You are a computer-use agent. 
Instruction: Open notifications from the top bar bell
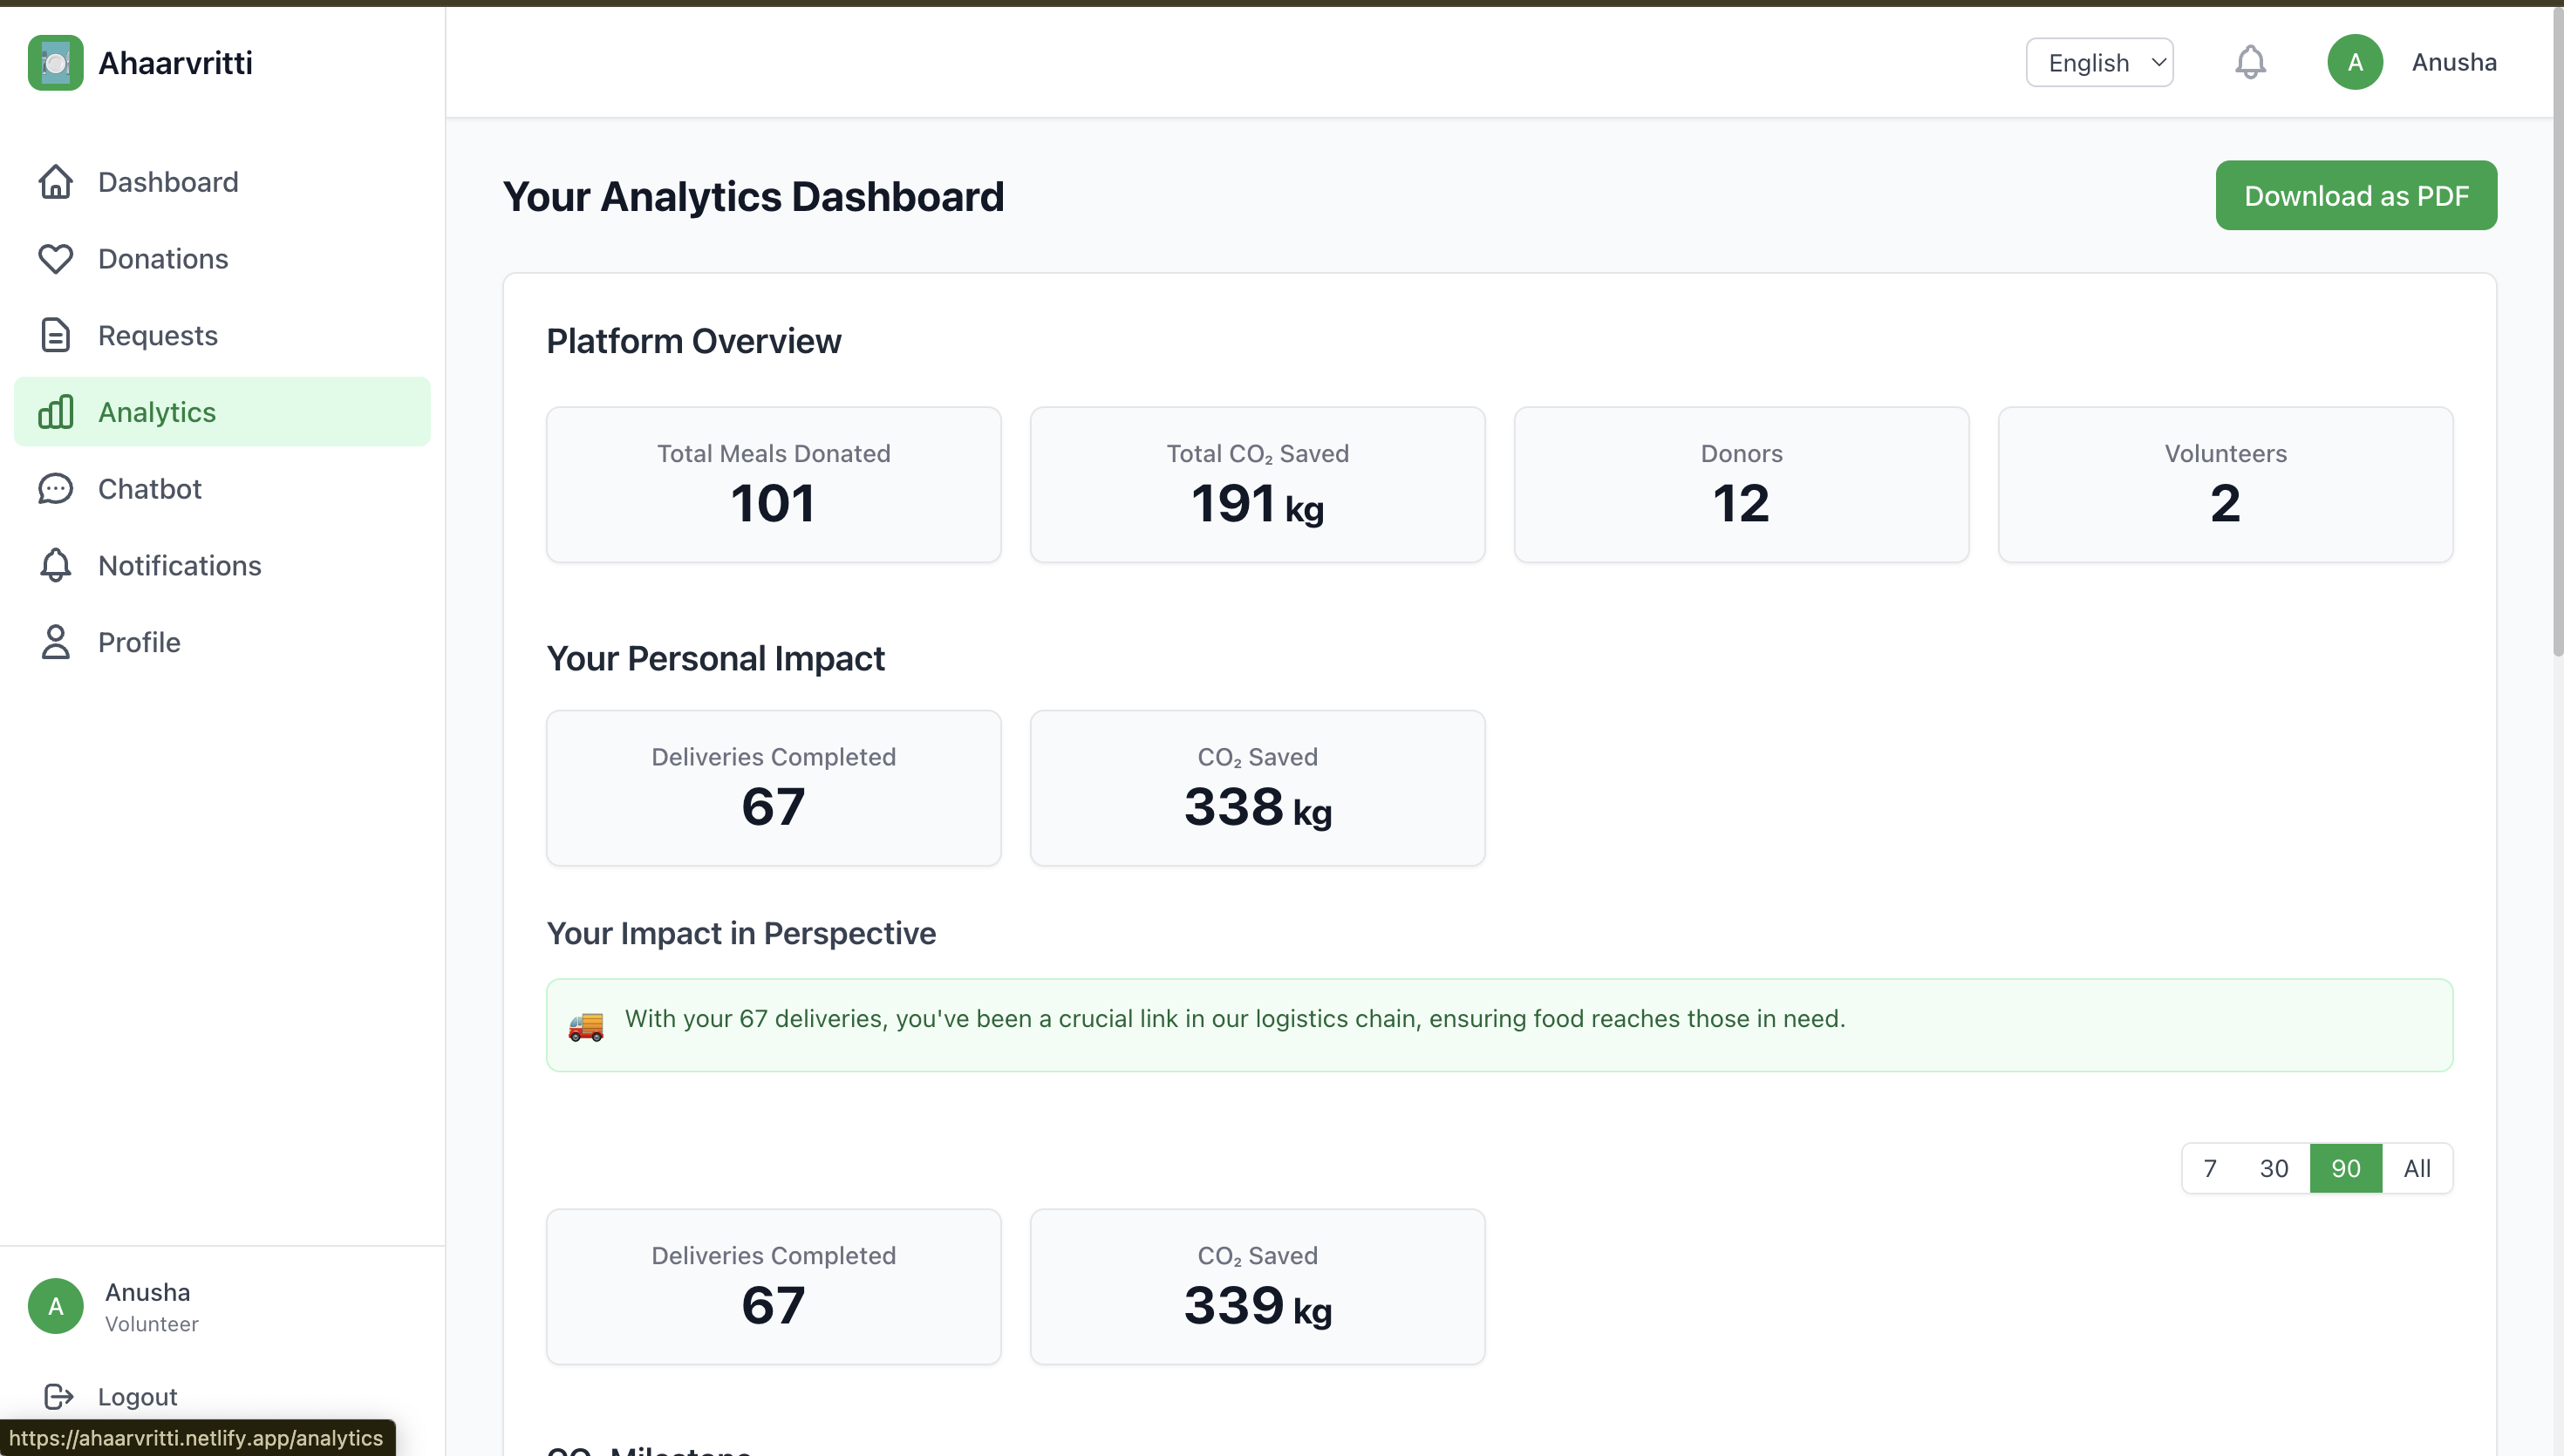click(x=2250, y=62)
